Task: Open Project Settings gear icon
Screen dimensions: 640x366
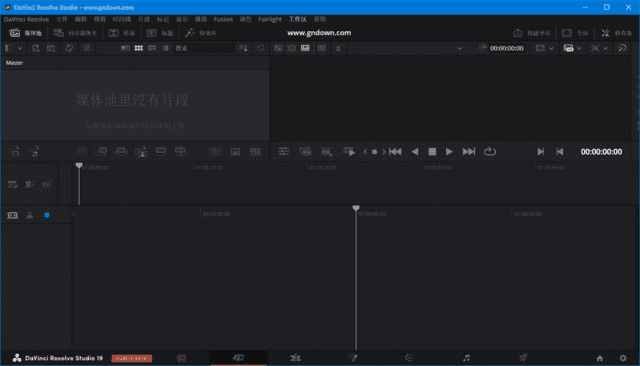Action: pyautogui.click(x=623, y=358)
